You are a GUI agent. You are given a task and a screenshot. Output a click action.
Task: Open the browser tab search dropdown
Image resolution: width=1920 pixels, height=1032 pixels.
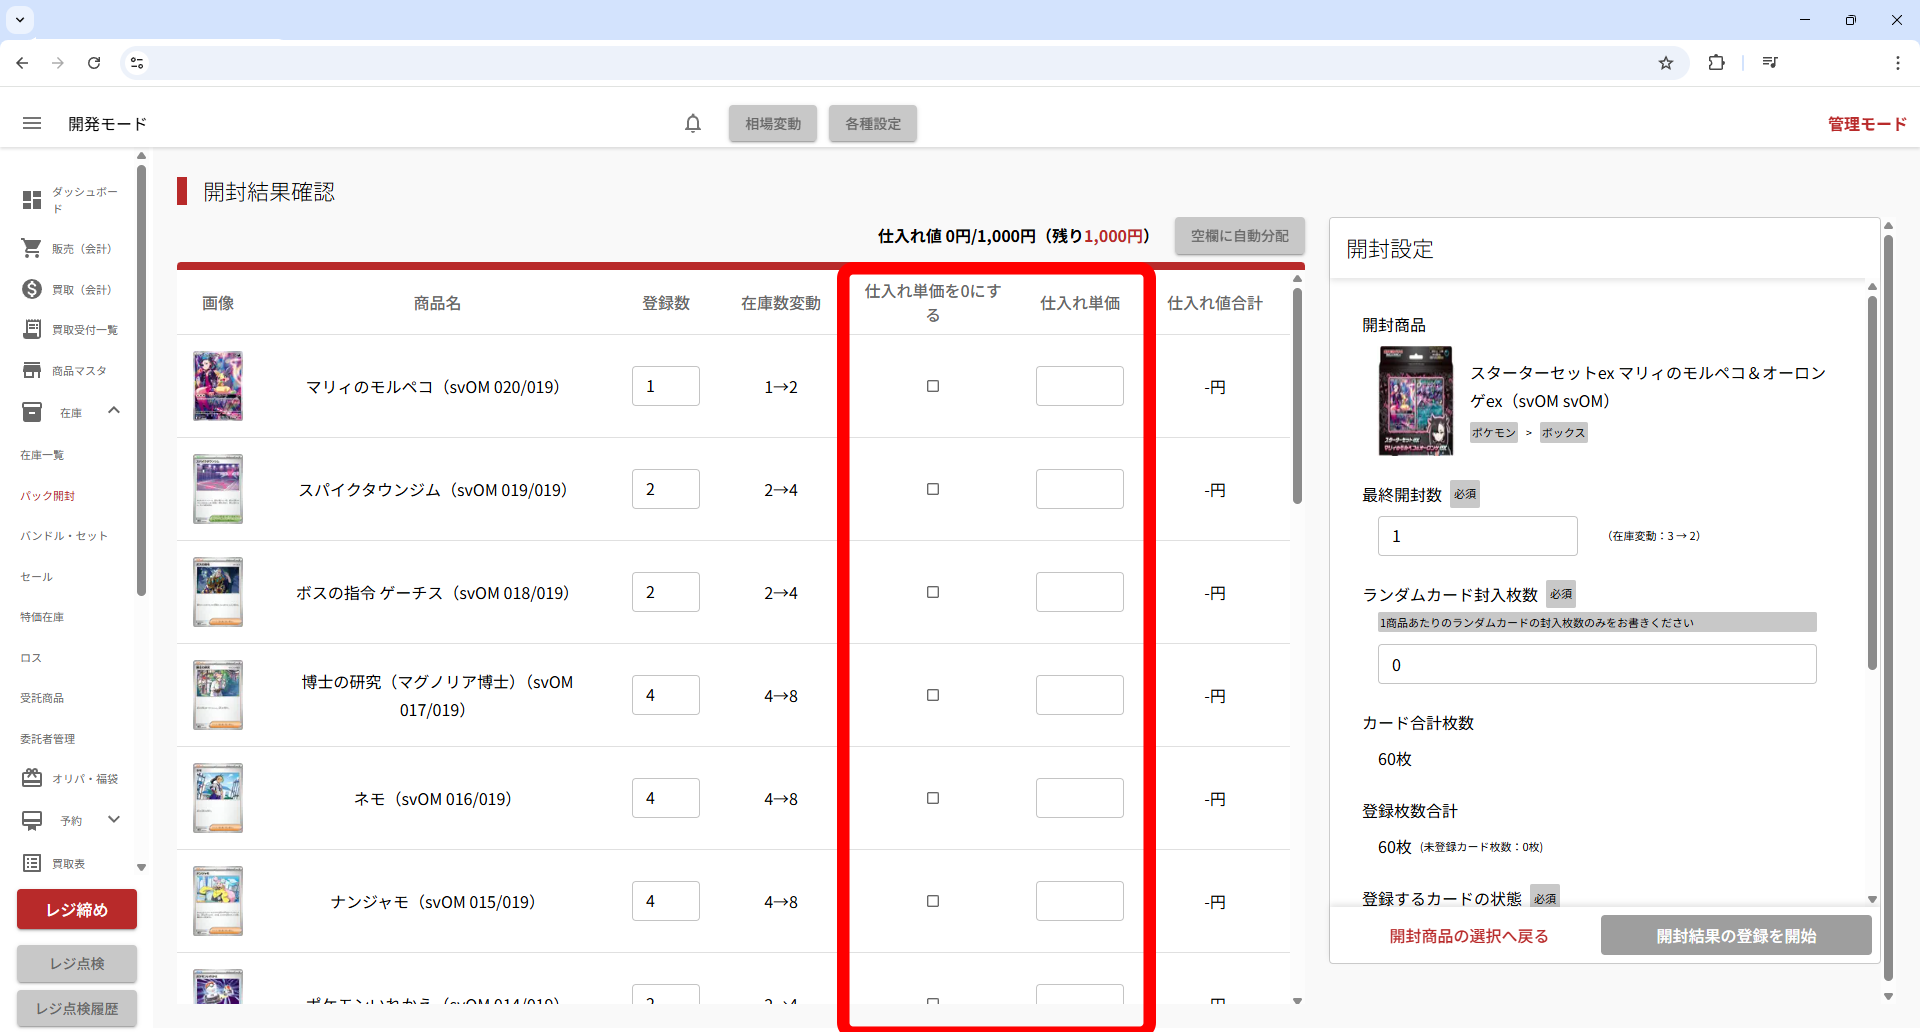(x=20, y=19)
